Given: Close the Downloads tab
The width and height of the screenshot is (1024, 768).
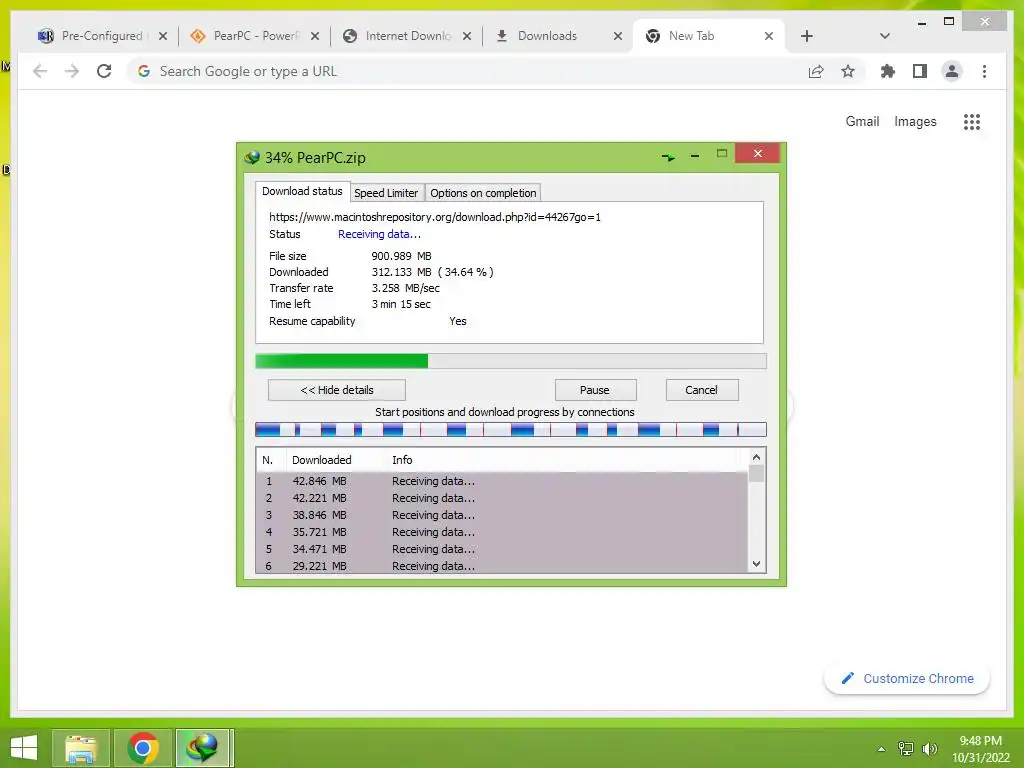Looking at the screenshot, I should (x=618, y=36).
